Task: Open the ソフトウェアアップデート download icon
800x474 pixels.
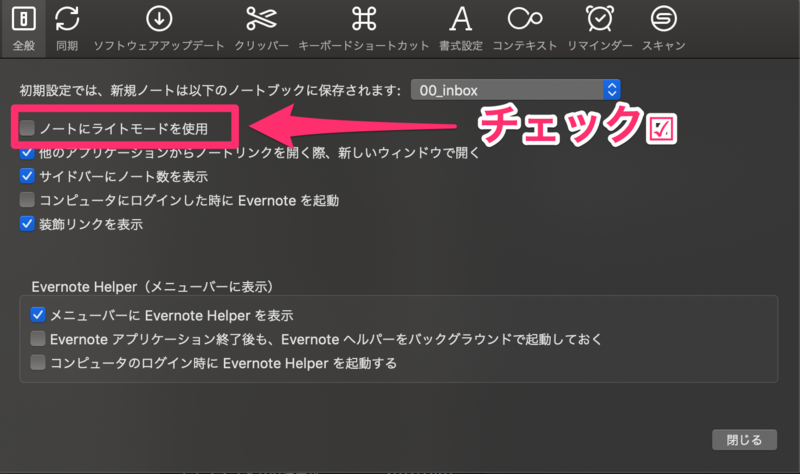Action: click(159, 19)
